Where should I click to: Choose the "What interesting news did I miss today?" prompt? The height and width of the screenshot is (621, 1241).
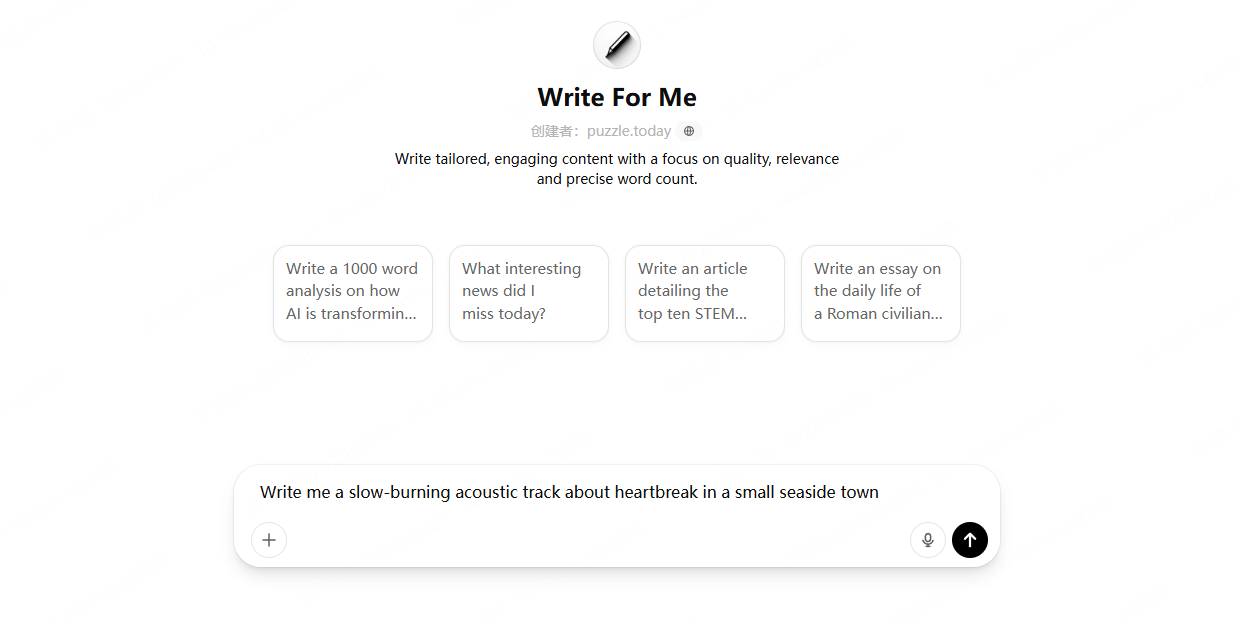[x=528, y=293]
